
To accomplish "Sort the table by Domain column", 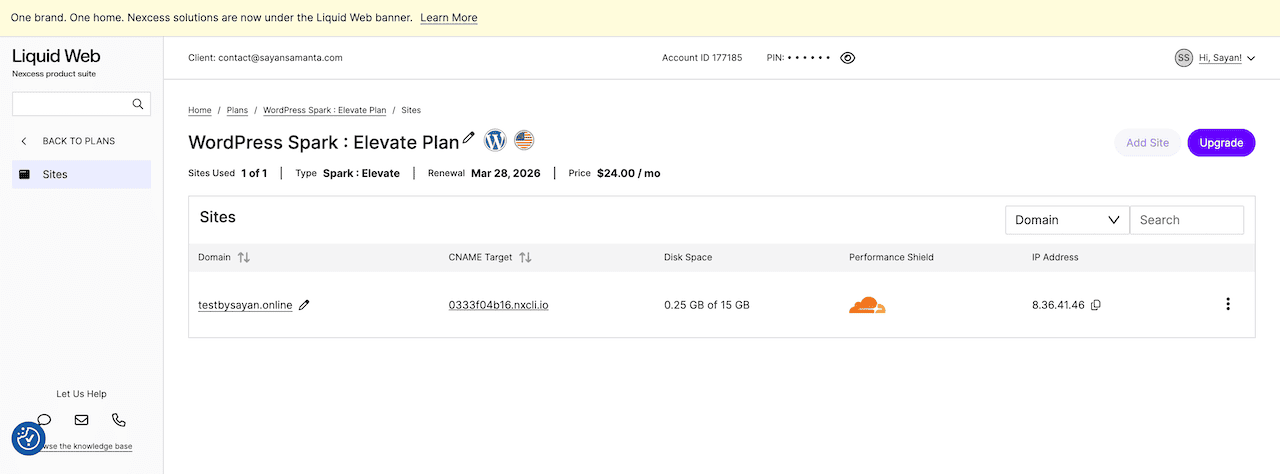I will coord(243,257).
